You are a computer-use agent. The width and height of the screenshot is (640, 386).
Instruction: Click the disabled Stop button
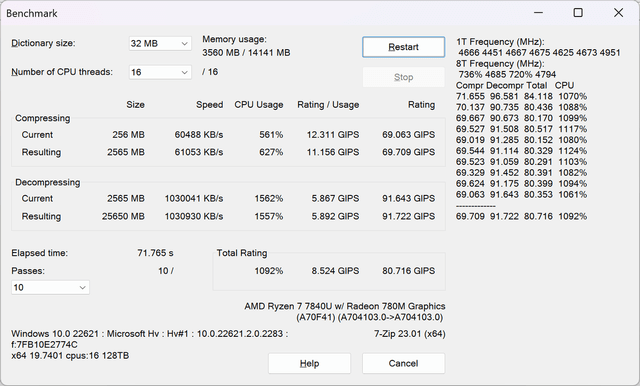click(403, 77)
